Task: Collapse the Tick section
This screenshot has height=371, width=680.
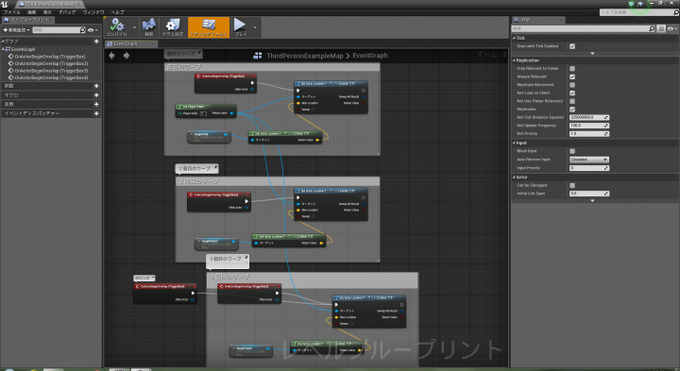Action: [514, 38]
